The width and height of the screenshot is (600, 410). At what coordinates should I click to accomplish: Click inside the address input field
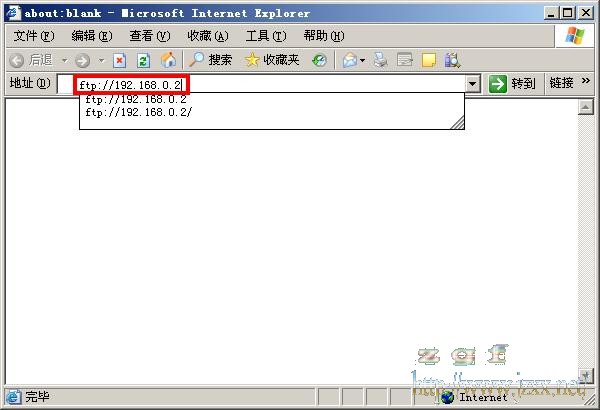[x=262, y=84]
